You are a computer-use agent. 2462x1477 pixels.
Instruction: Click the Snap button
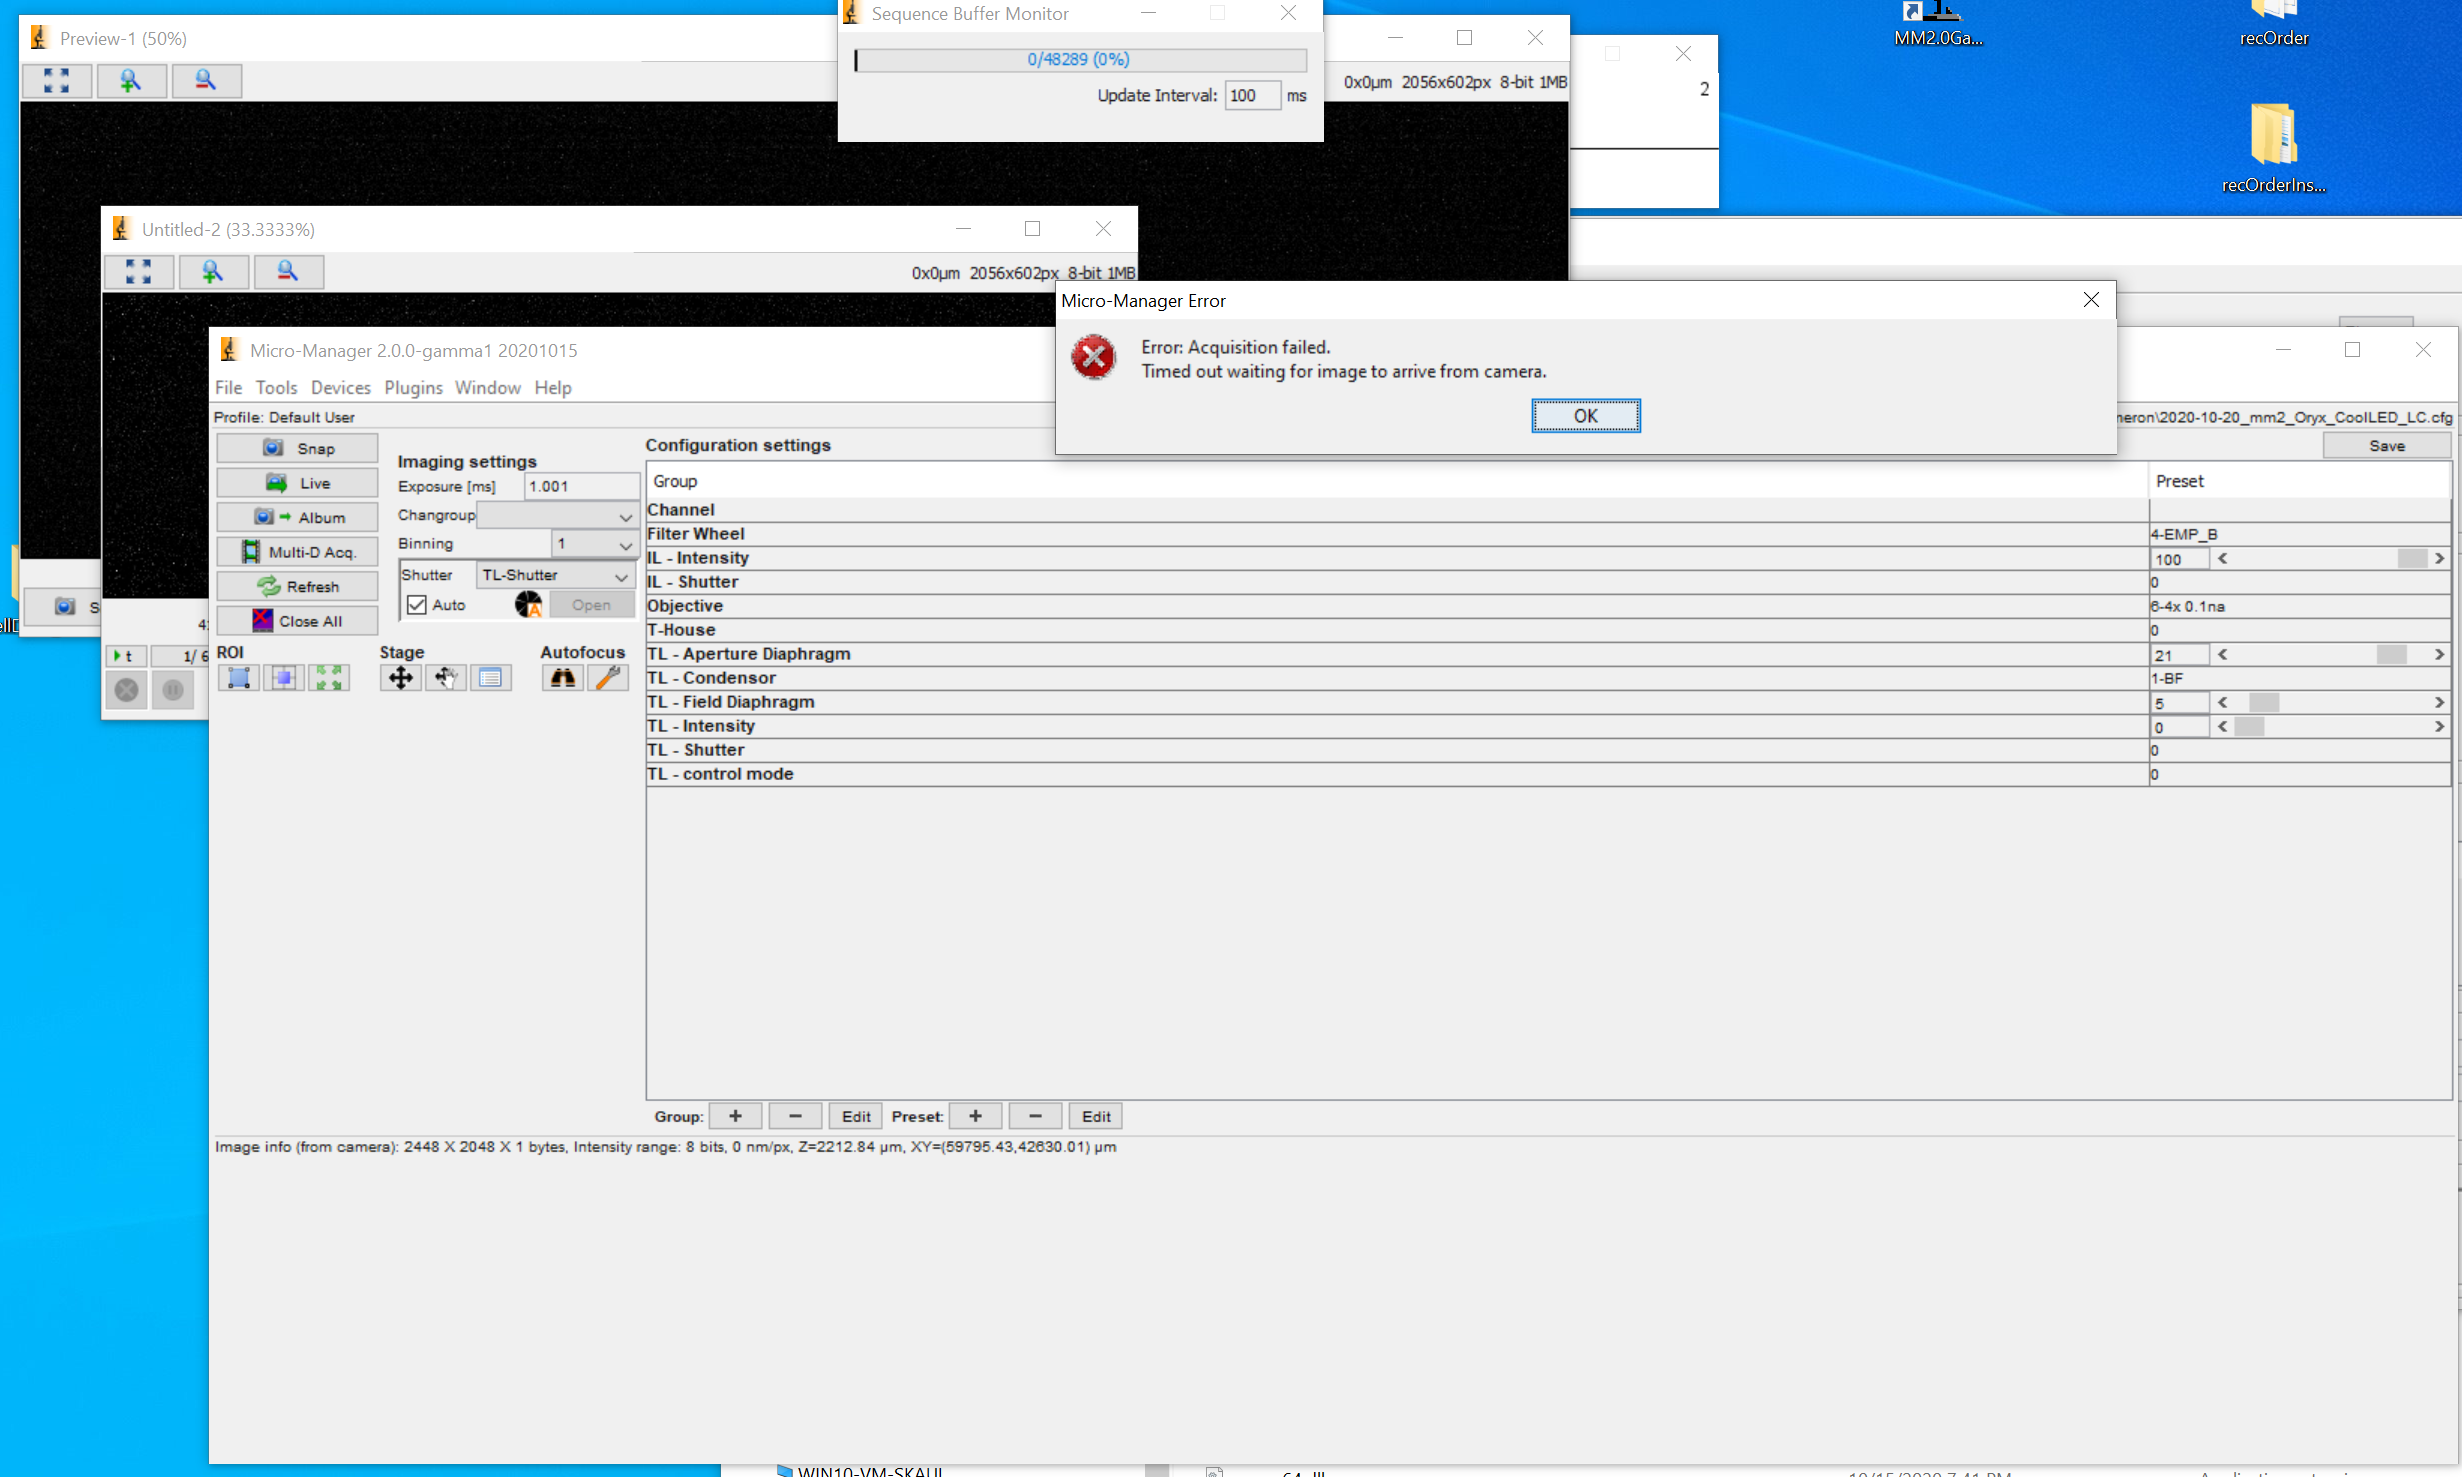click(297, 448)
